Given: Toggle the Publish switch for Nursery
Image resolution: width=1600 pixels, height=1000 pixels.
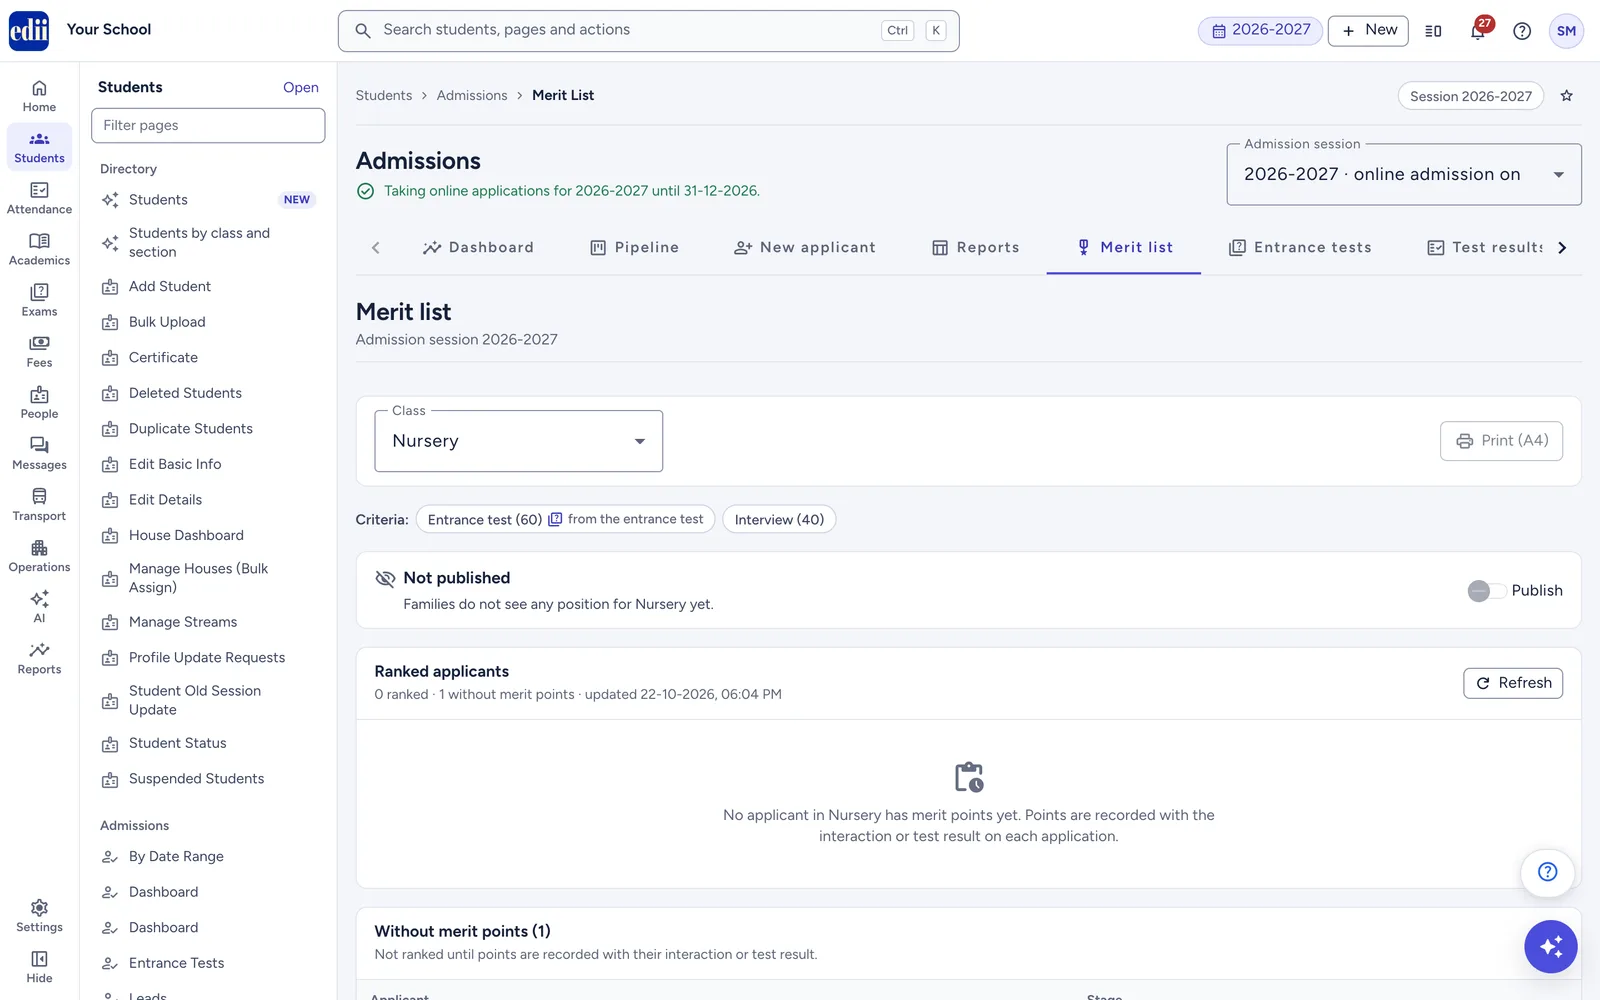Looking at the screenshot, I should coord(1486,591).
